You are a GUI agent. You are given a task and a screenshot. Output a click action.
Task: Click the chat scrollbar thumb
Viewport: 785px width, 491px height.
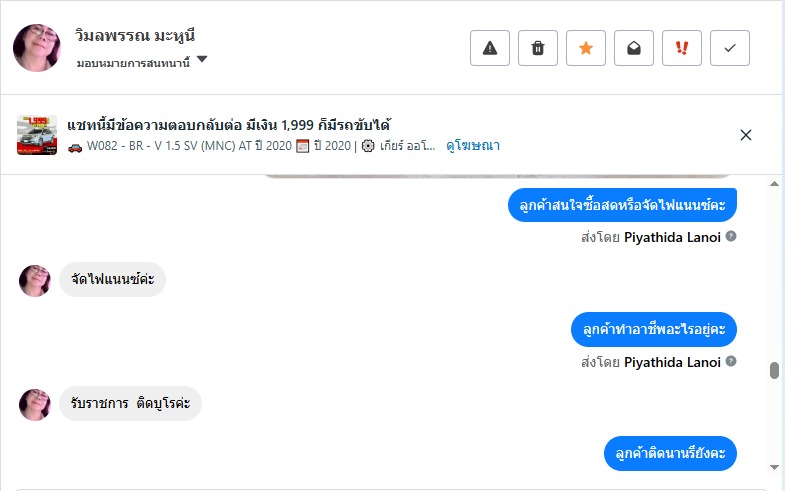click(x=774, y=371)
